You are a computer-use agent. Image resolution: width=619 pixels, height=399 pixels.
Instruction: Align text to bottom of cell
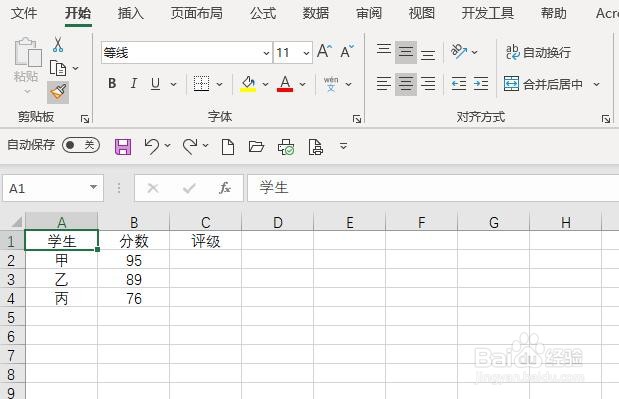pos(428,54)
